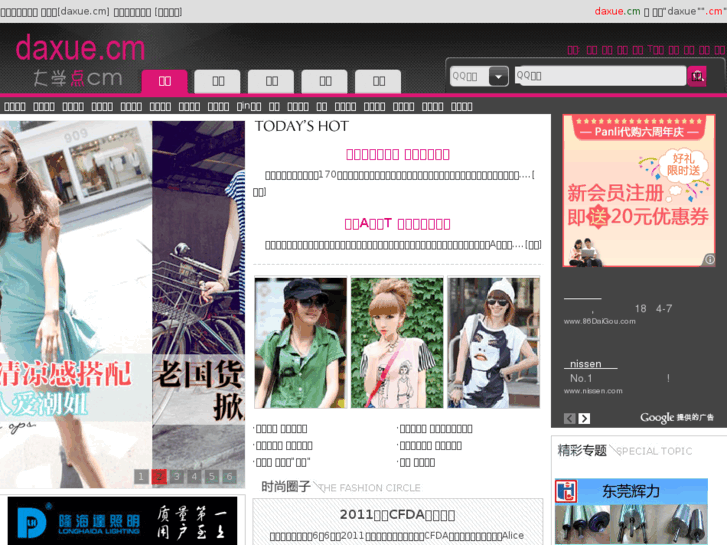Open the teal dress girl slide image
Screen dimensions: 727x545
76,304
